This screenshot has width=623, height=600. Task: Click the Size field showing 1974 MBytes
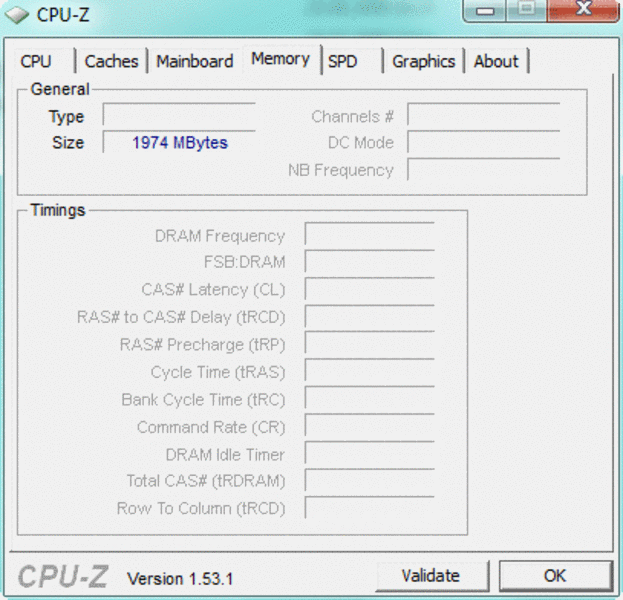pos(179,142)
